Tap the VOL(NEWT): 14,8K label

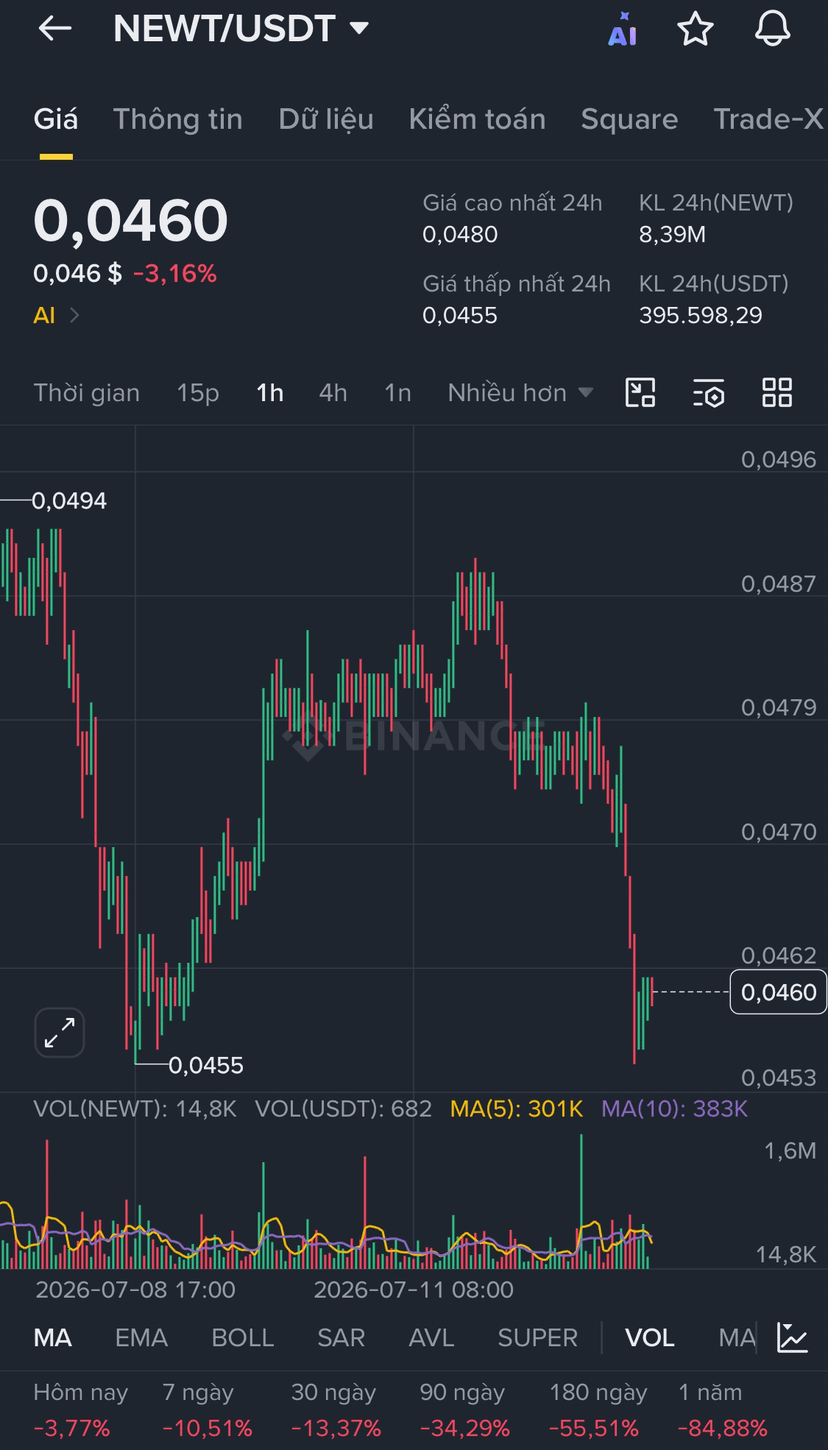[x=135, y=1108]
